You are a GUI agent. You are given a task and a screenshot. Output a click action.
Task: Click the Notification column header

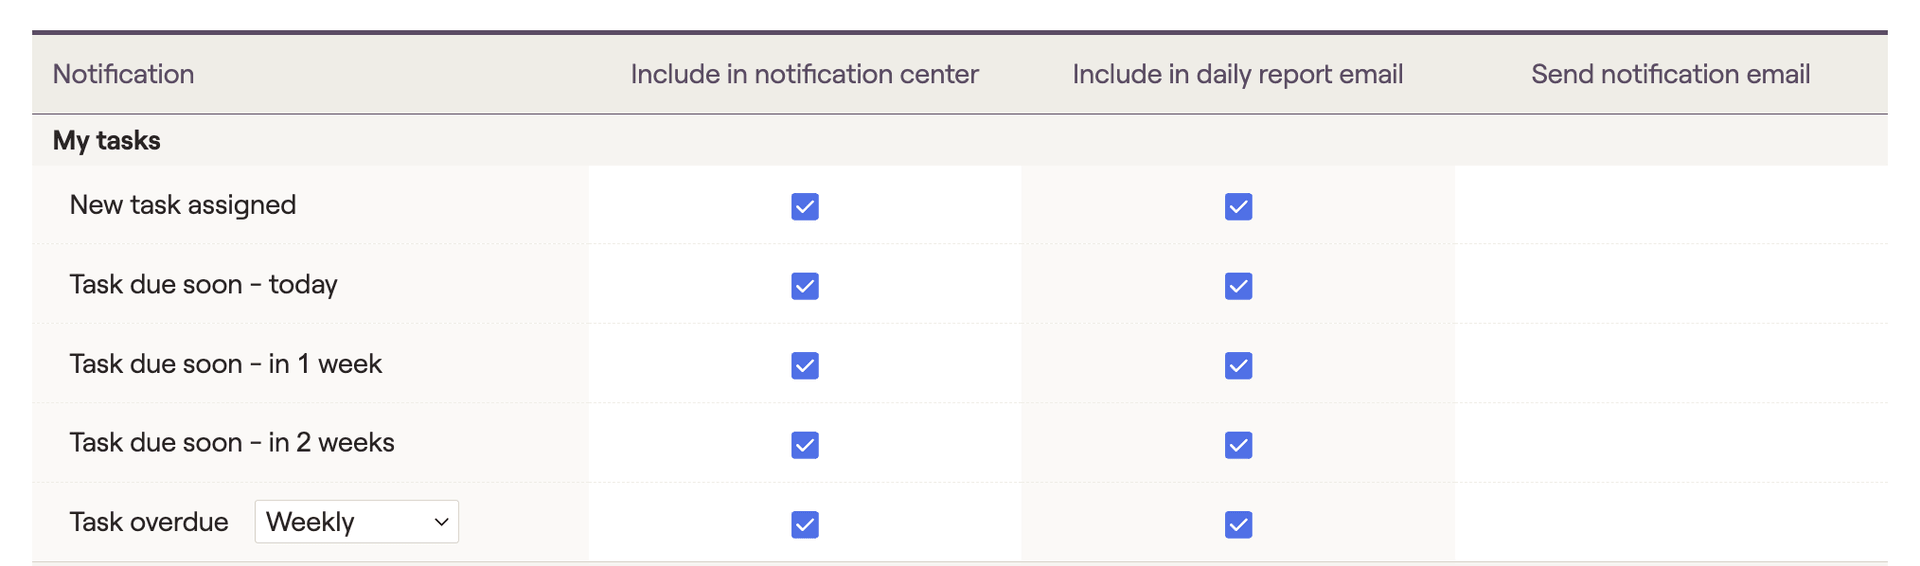coord(123,74)
